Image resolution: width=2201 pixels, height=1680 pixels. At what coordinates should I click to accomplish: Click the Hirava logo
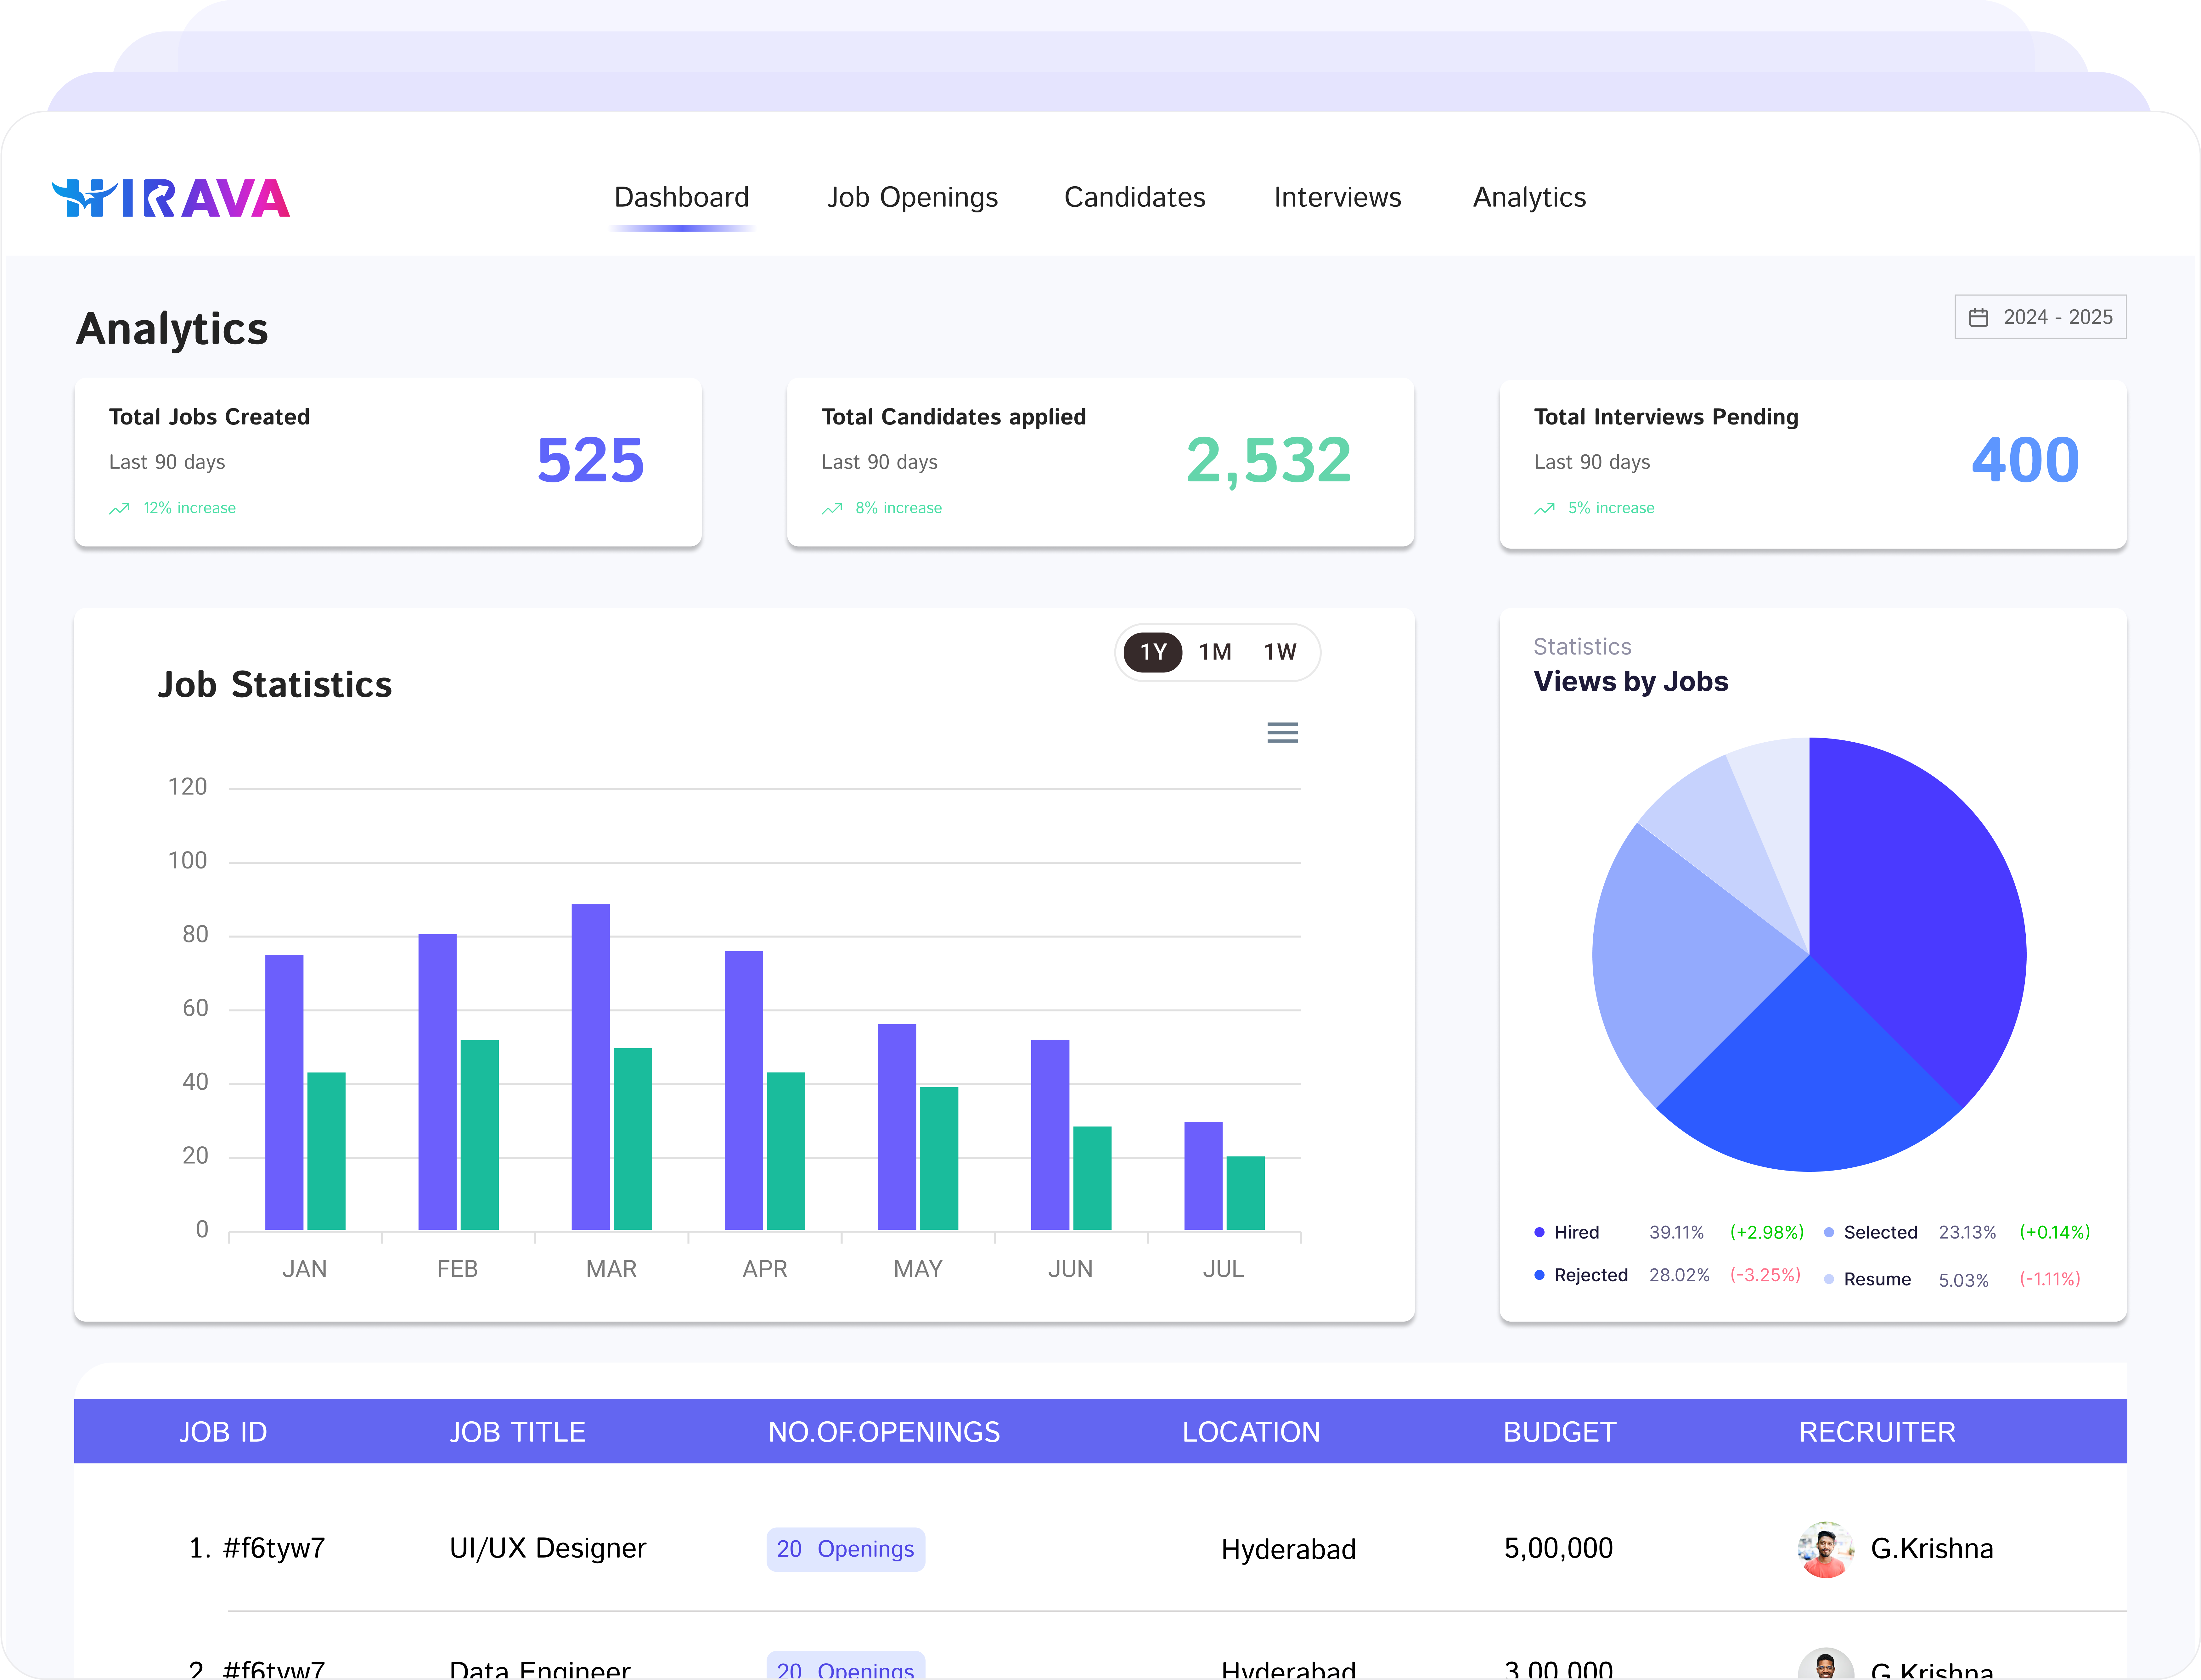point(171,198)
